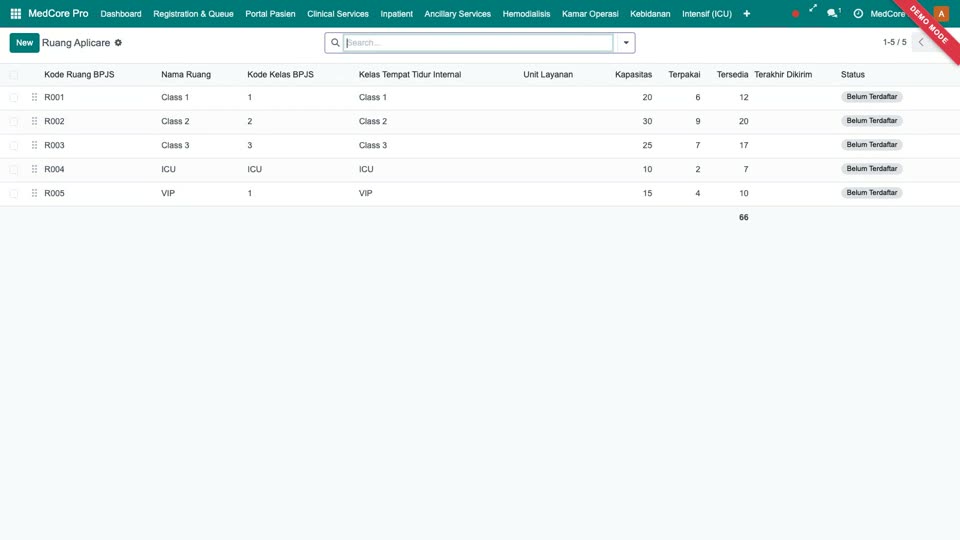Open Dashboard menu
This screenshot has width=960, height=540.
click(x=121, y=13)
